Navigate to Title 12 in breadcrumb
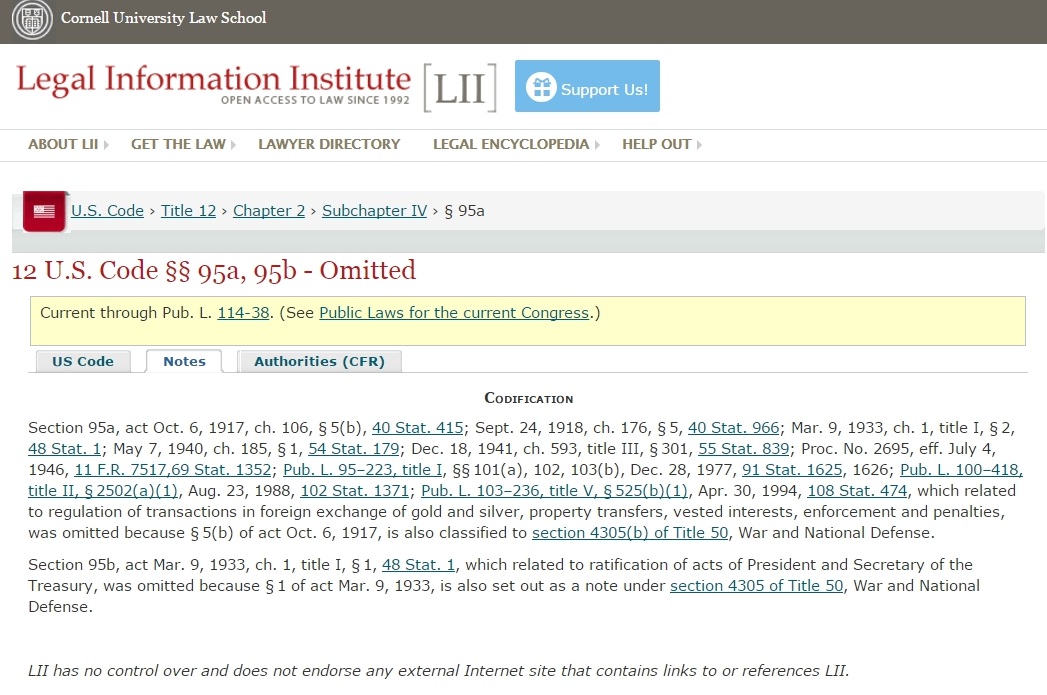Image resolution: width=1047 pixels, height=695 pixels. [188, 210]
